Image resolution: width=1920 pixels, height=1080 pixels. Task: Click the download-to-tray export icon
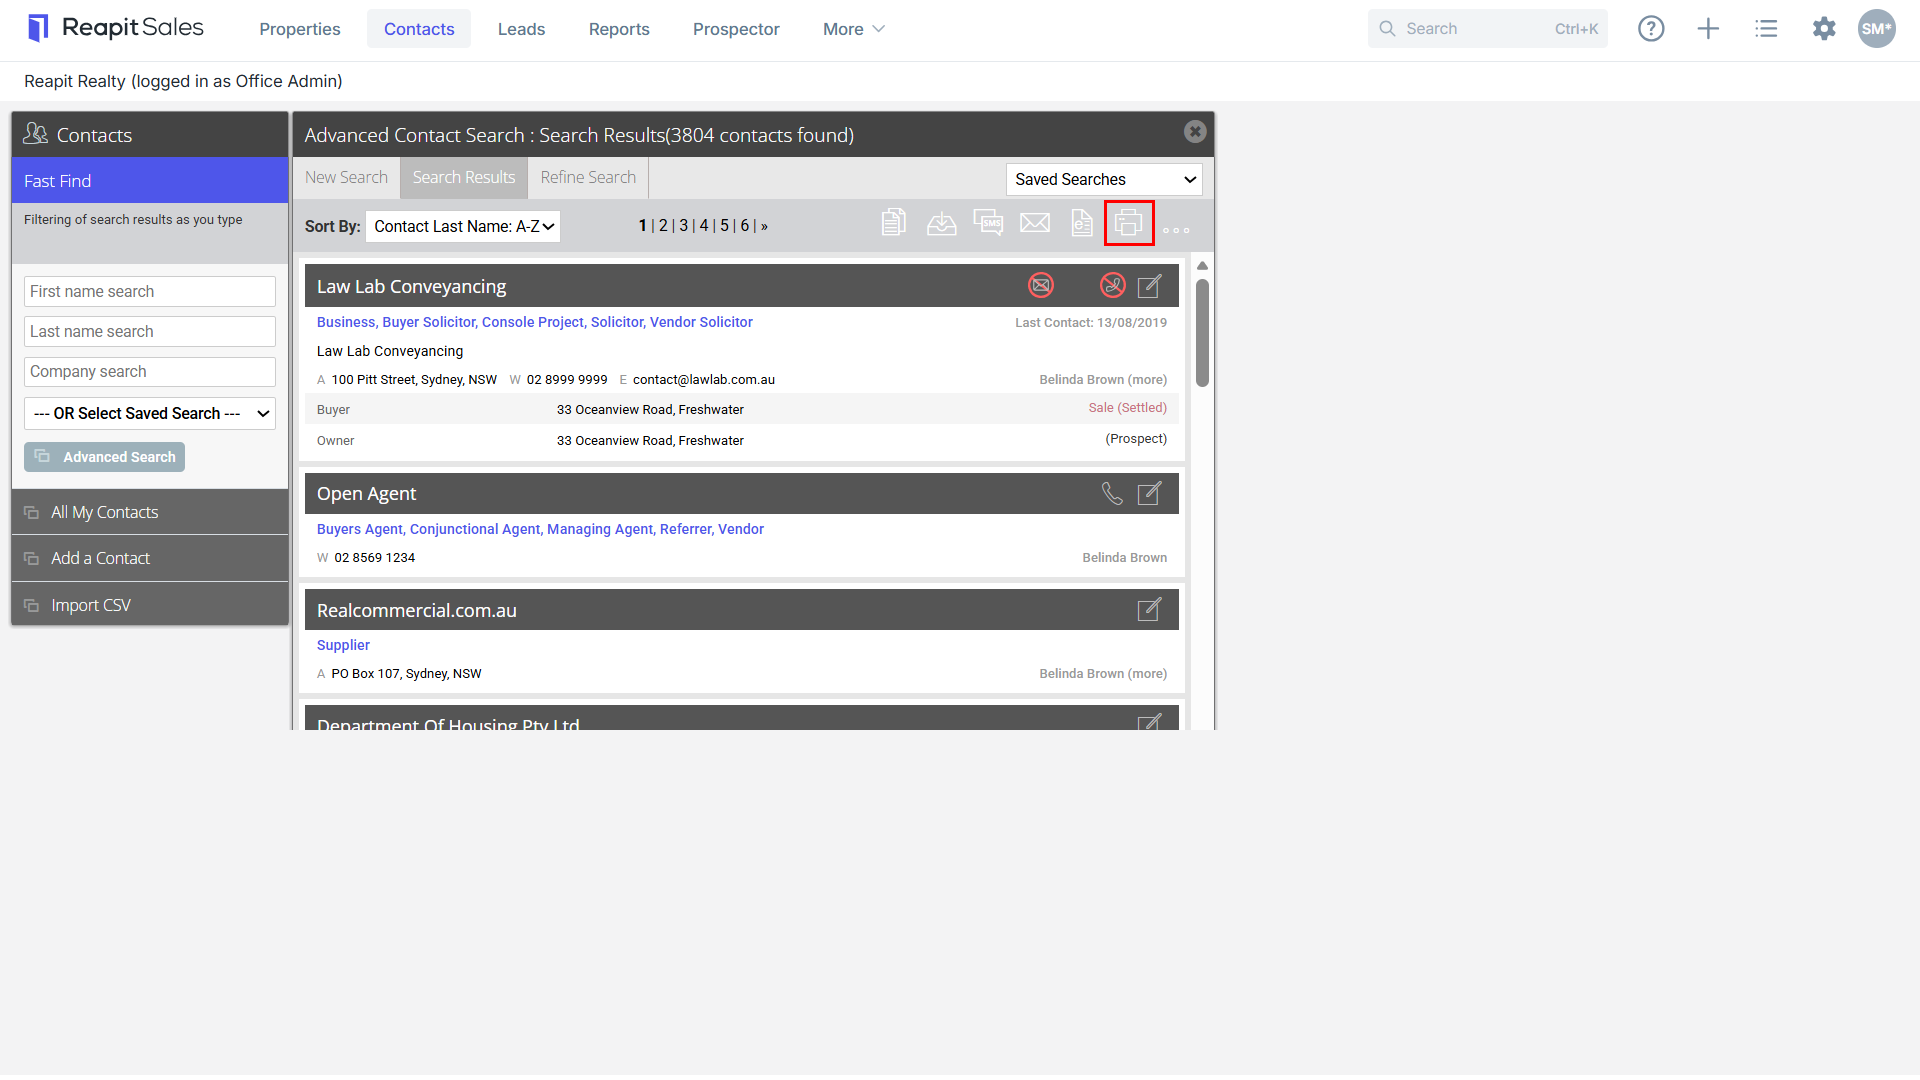[x=941, y=223]
